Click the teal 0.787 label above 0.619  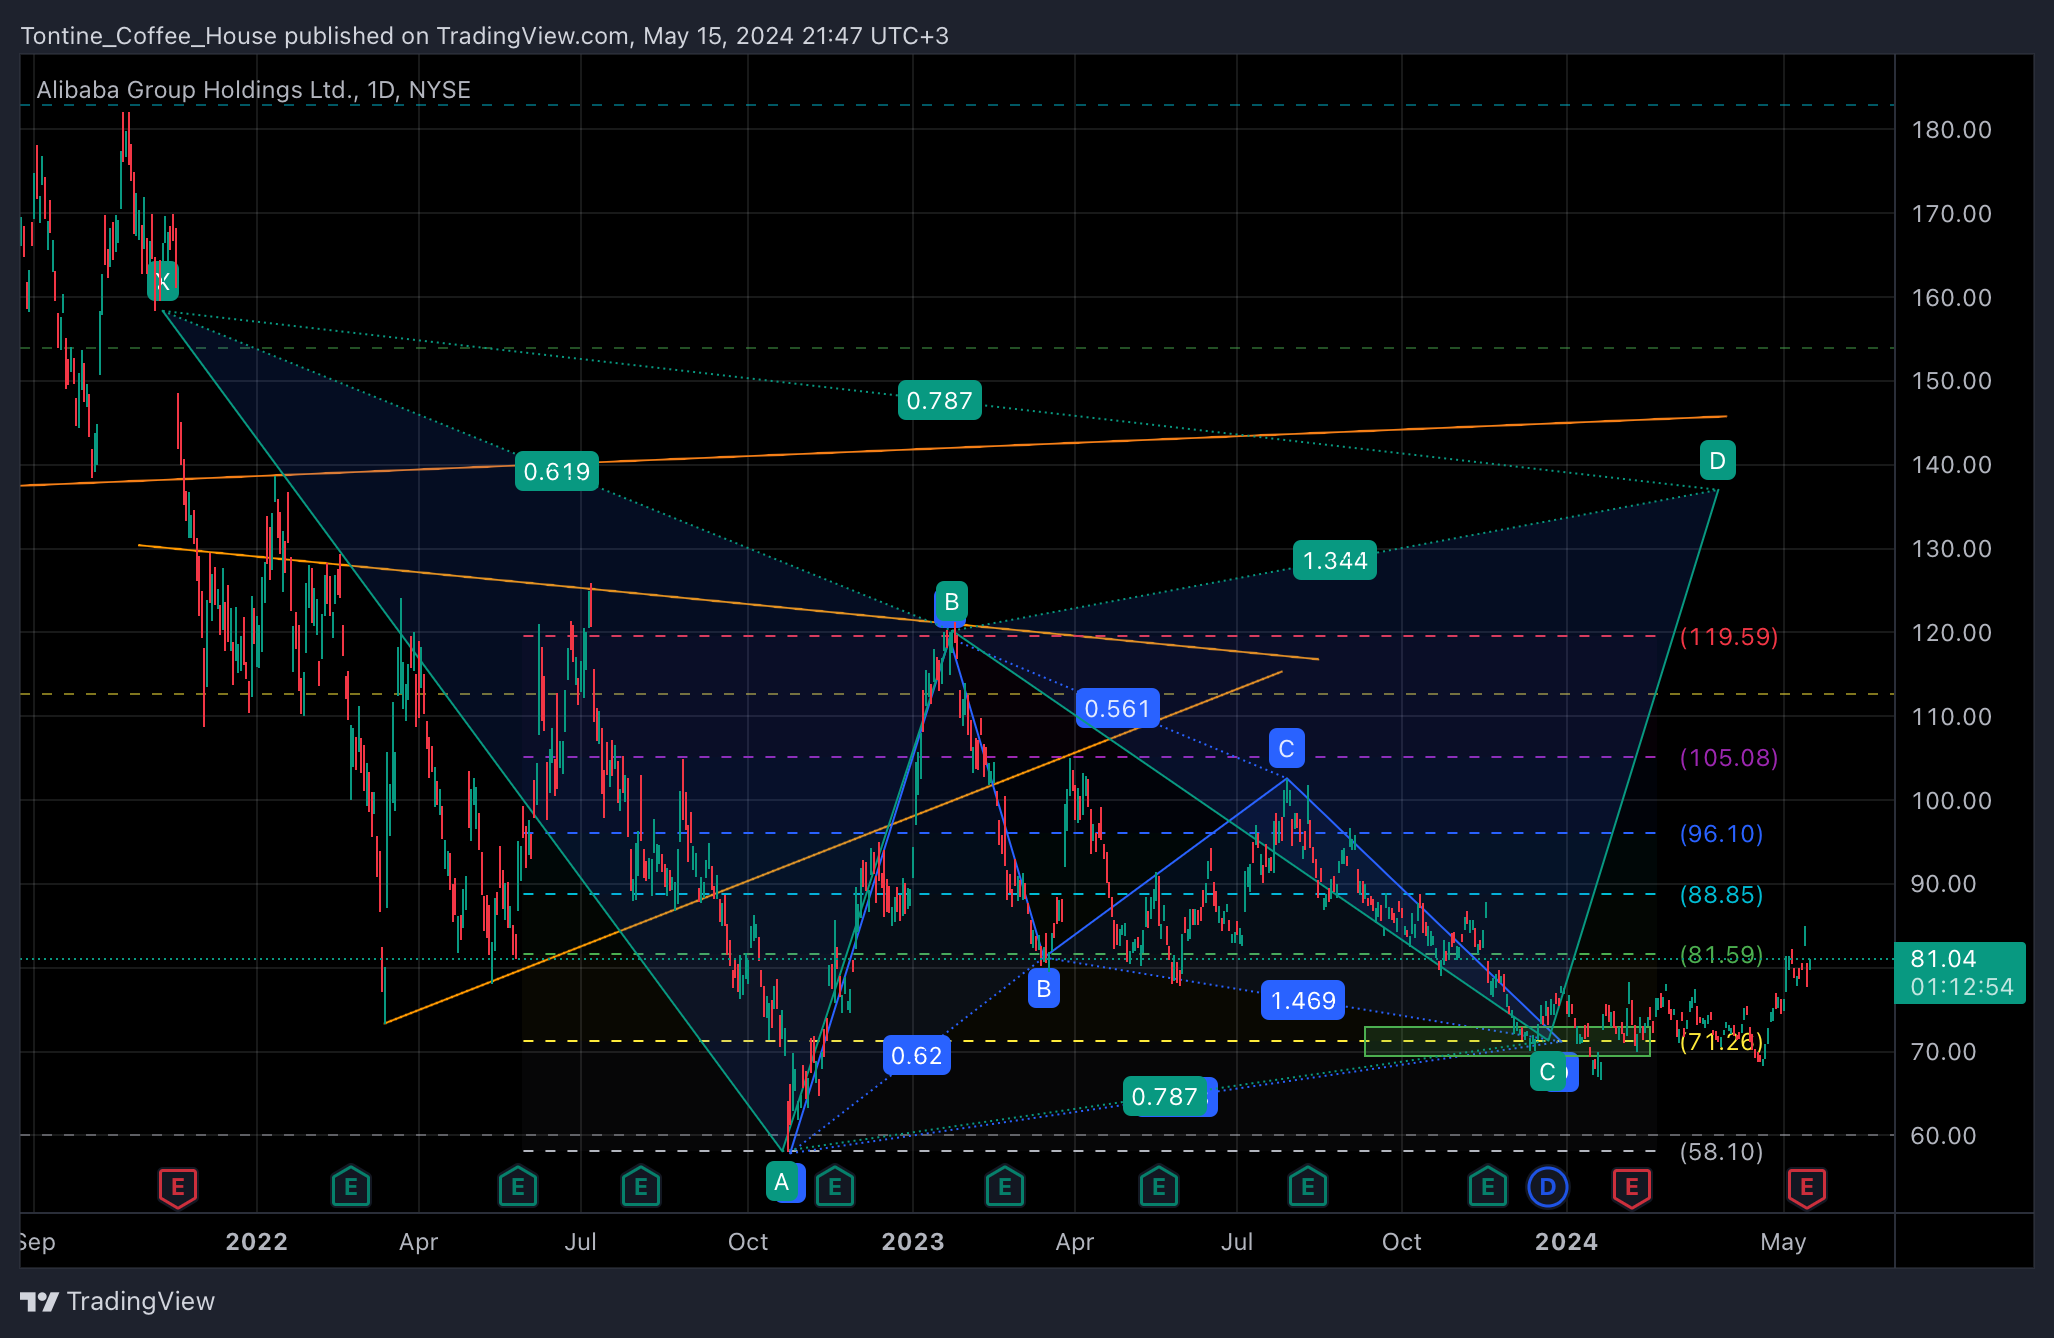[x=939, y=400]
